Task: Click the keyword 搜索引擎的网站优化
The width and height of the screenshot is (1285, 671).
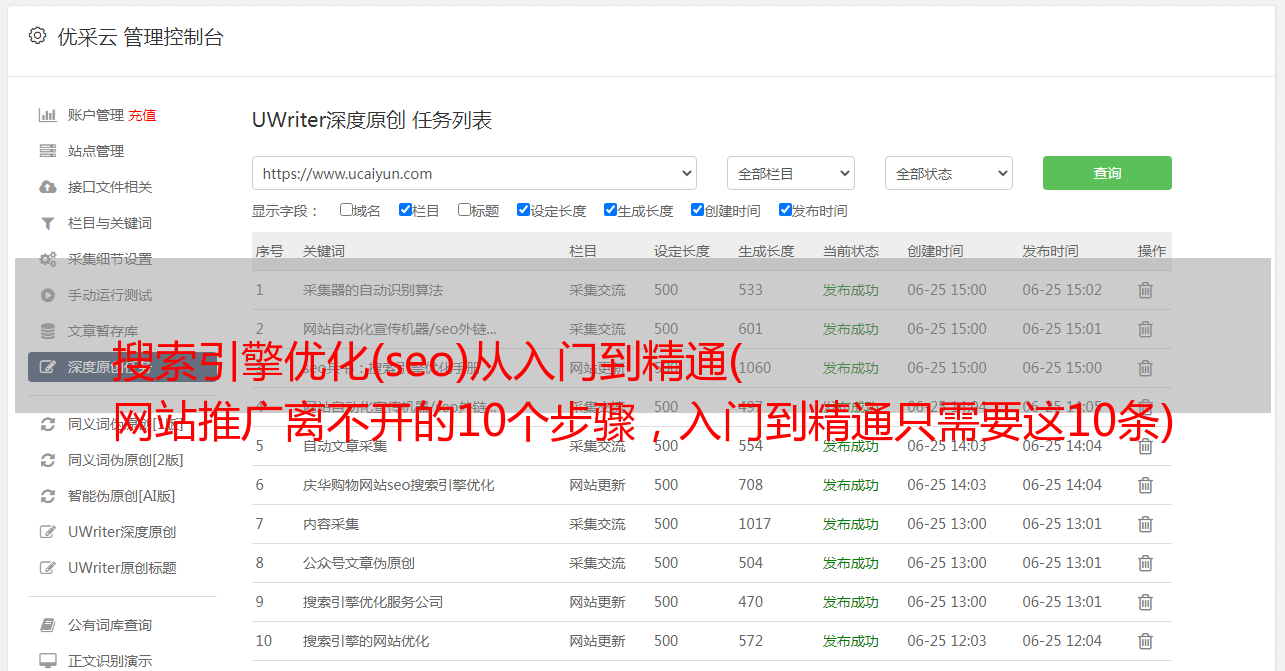Action: tap(366, 641)
